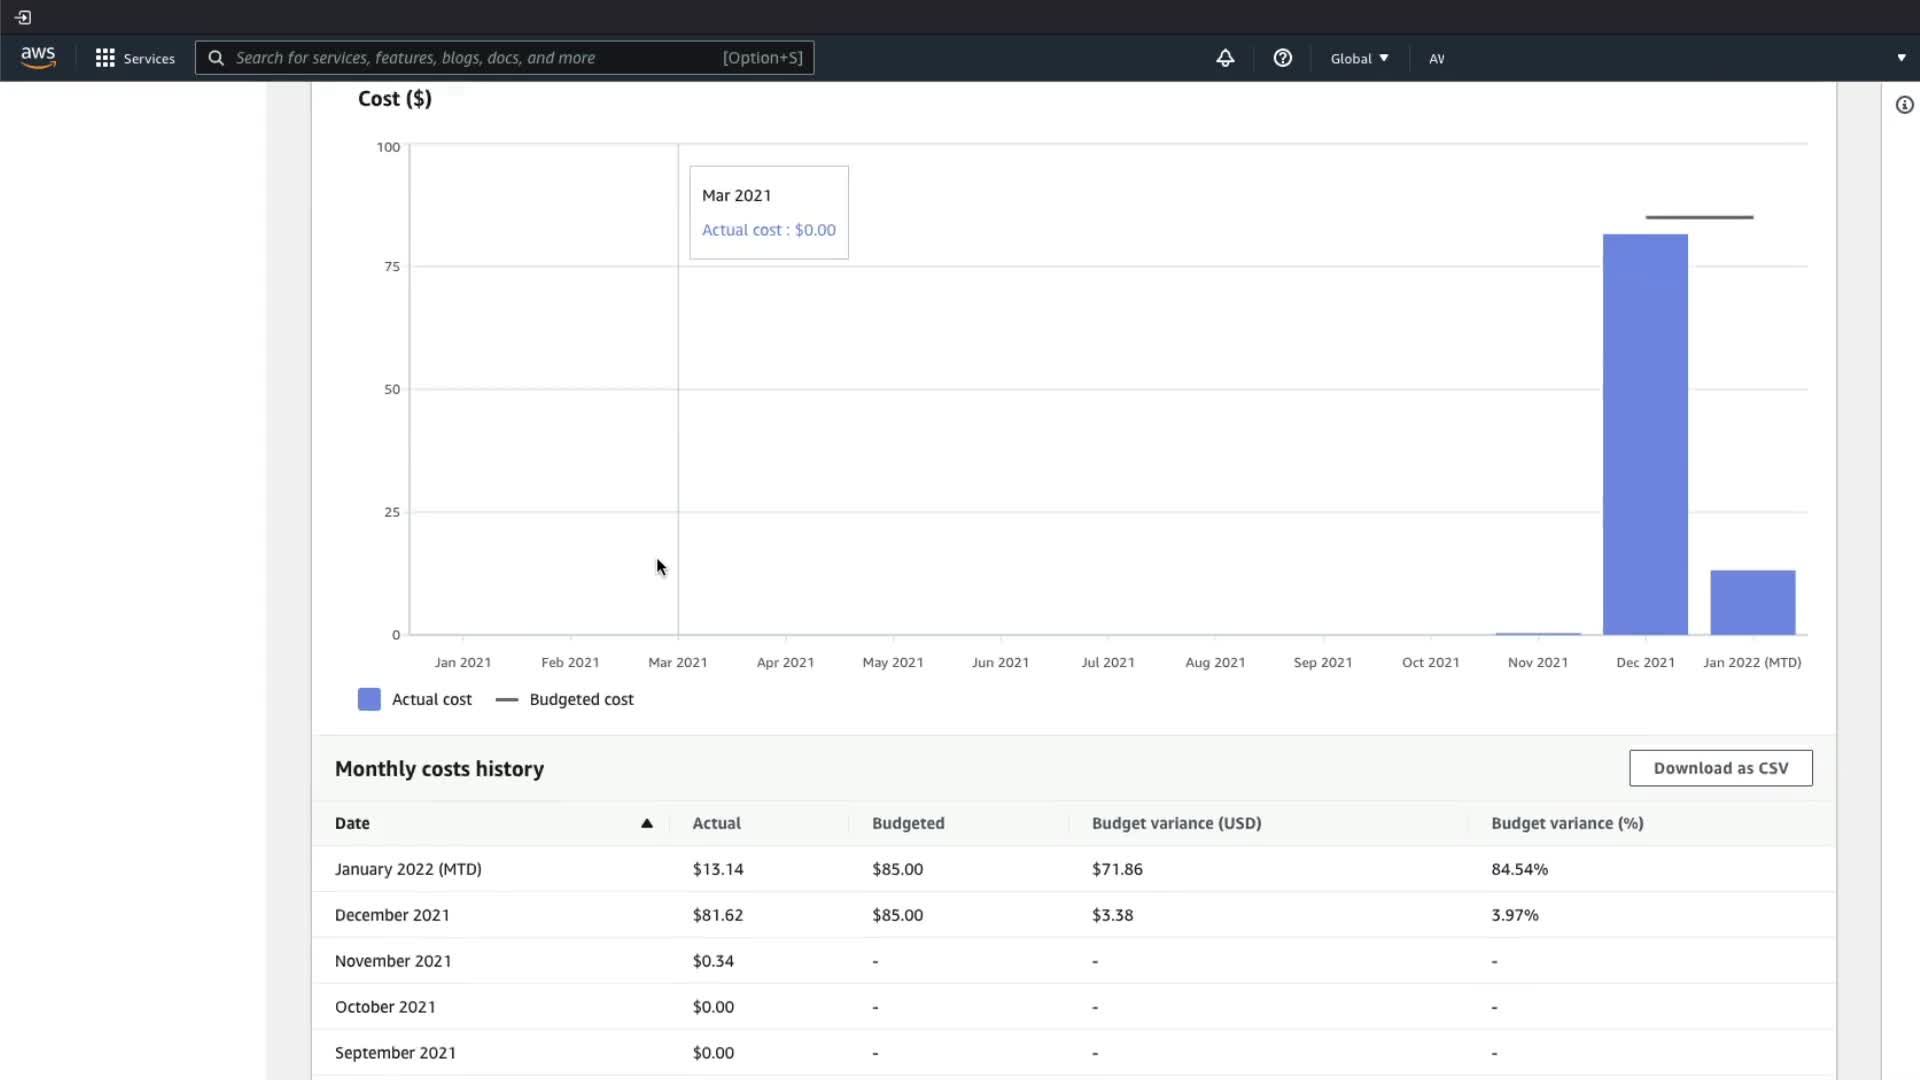Sort by Budget variance (%) column header
This screenshot has width=1920, height=1080.
pyautogui.click(x=1567, y=823)
